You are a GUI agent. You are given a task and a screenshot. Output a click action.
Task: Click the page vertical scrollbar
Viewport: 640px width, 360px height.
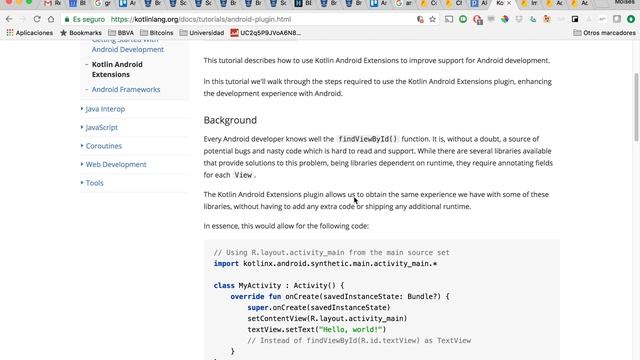(x=636, y=107)
